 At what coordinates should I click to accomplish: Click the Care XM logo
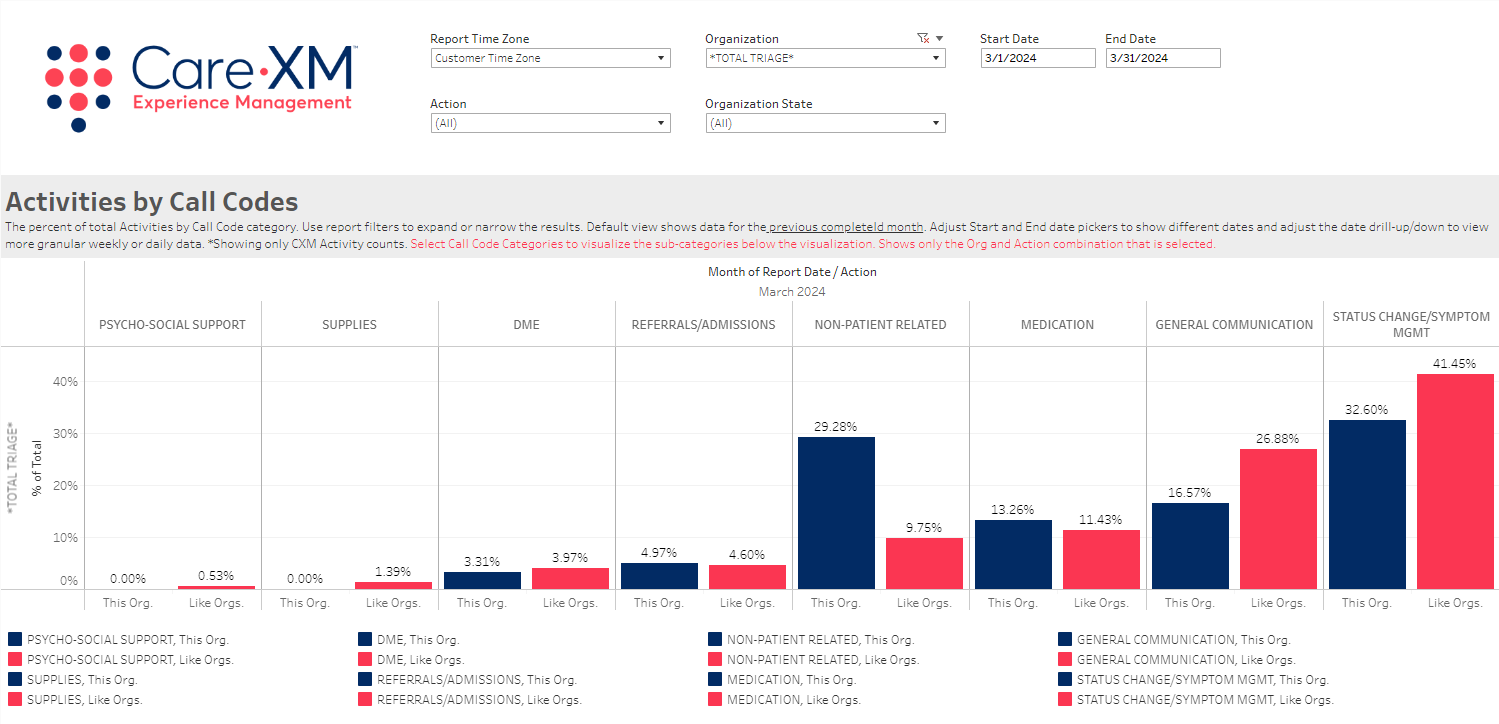(x=200, y=86)
